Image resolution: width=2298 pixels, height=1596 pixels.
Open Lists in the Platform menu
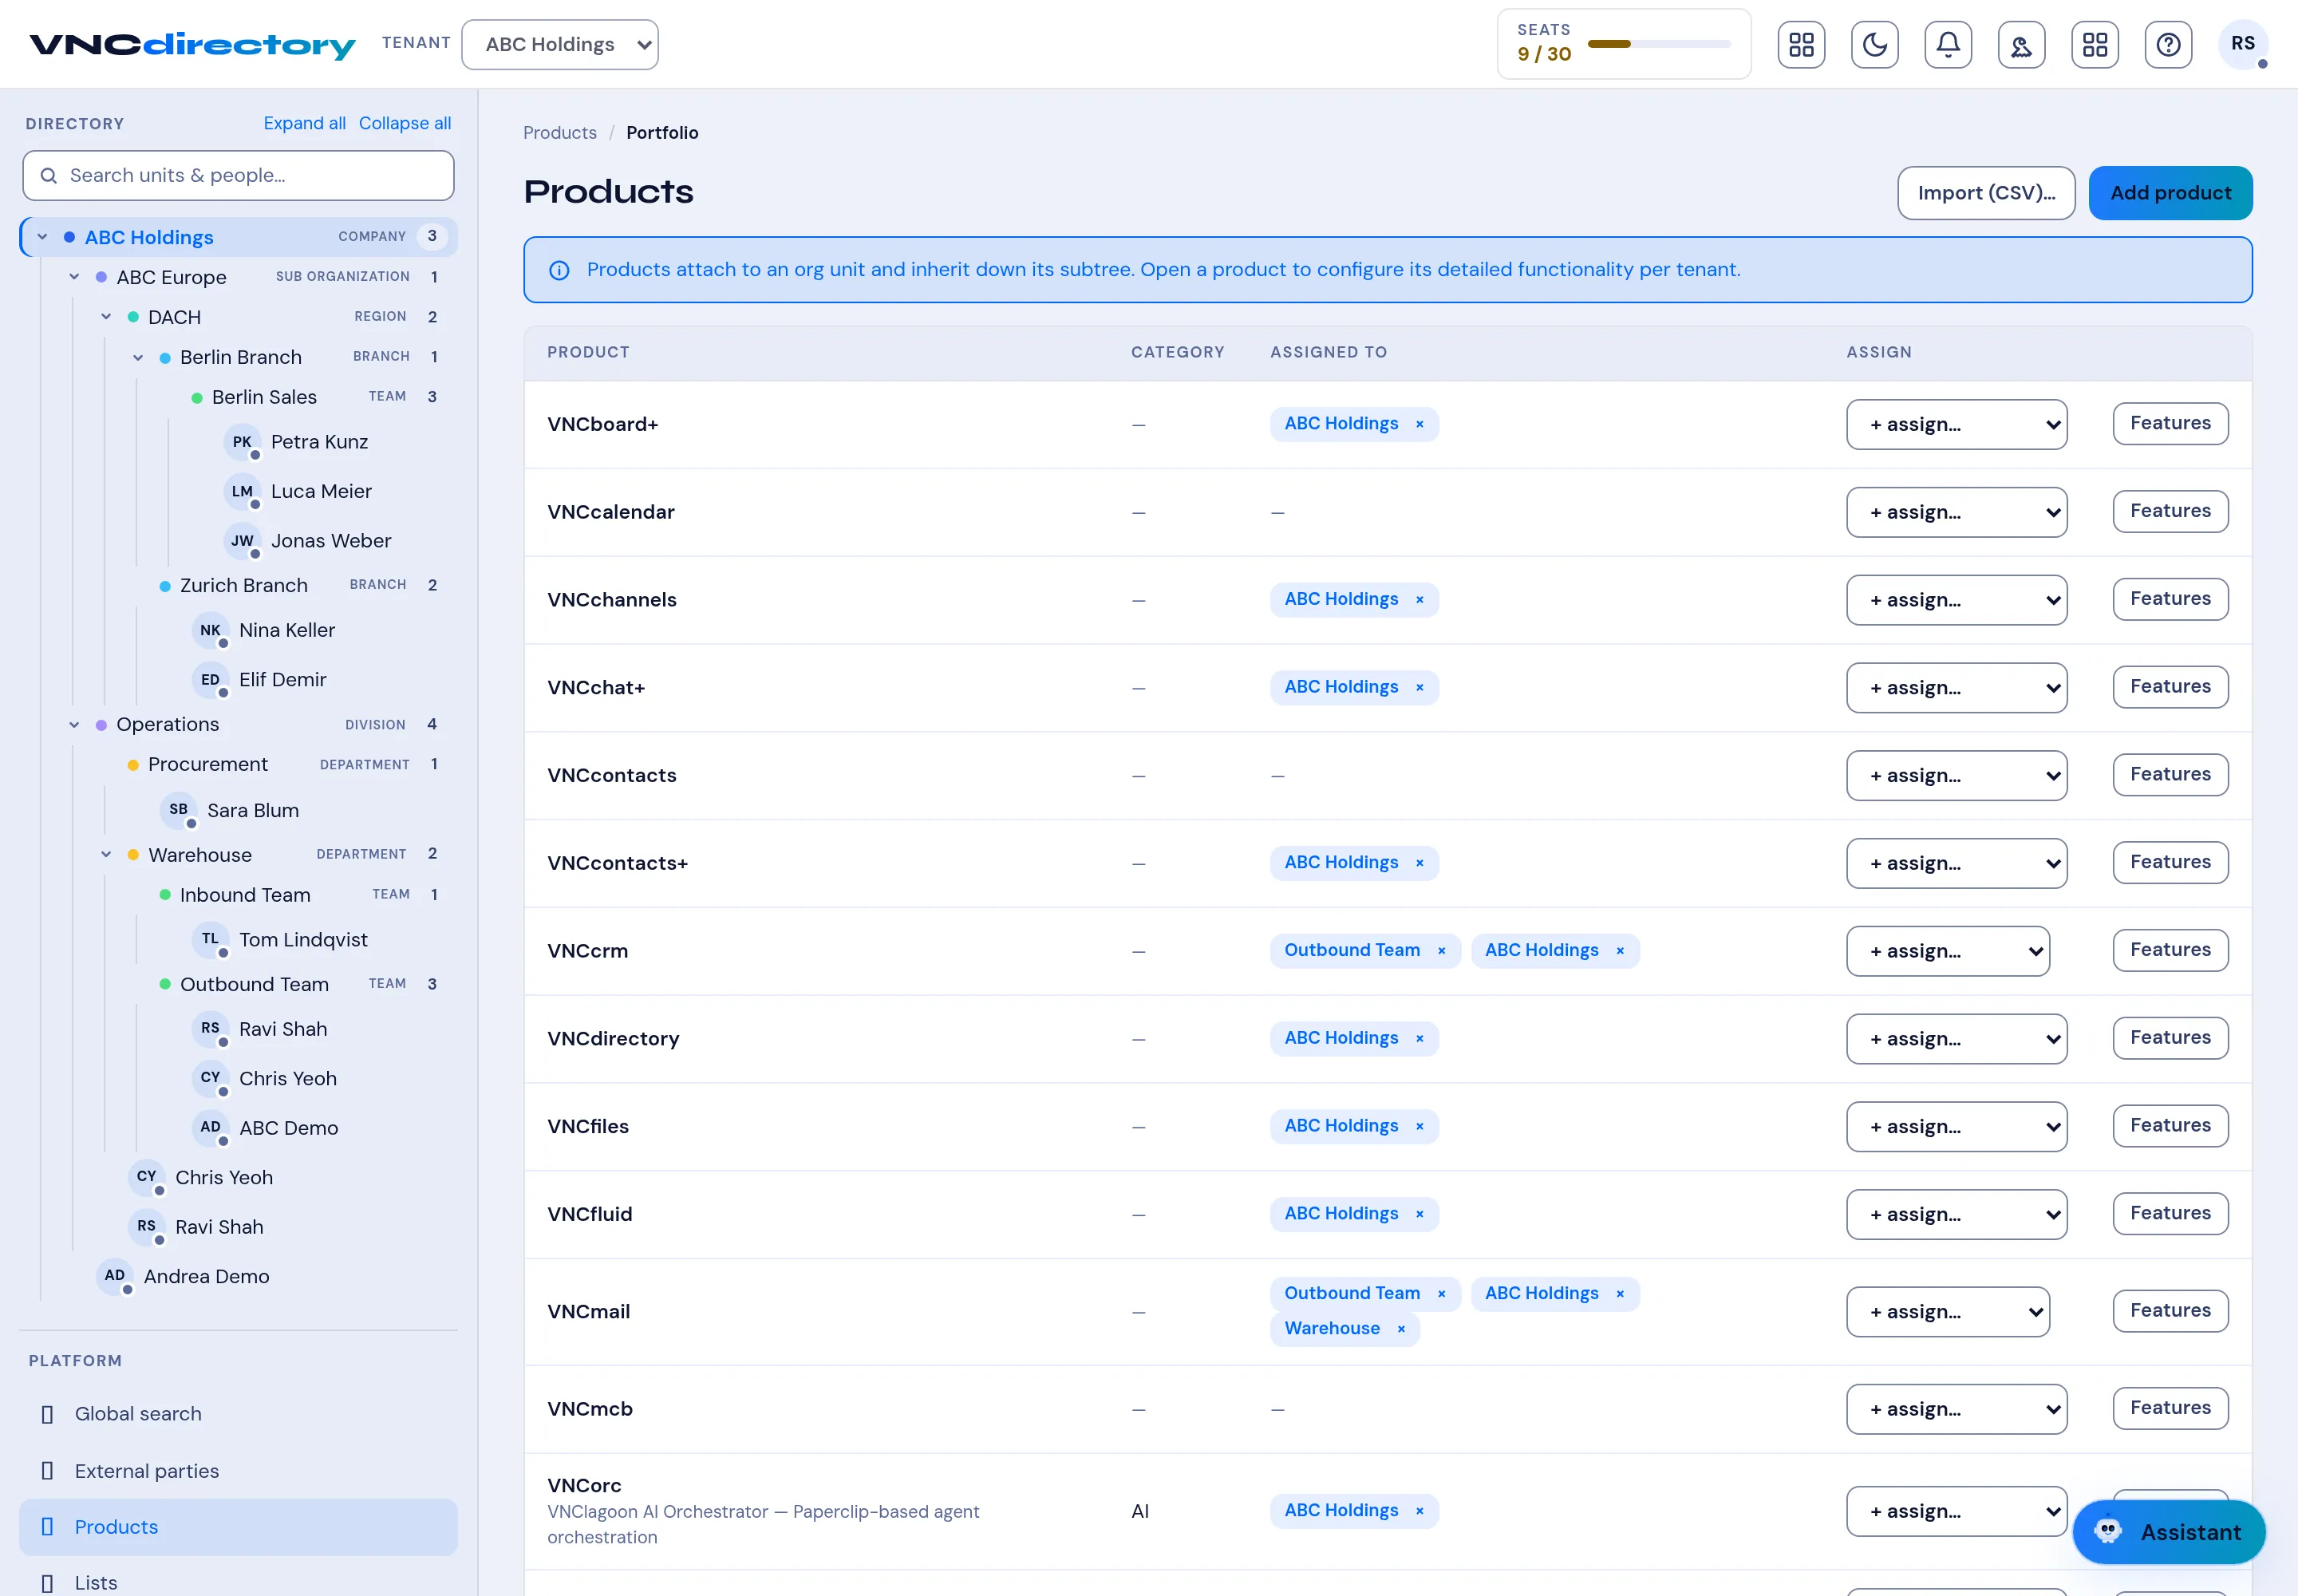click(238, 1582)
